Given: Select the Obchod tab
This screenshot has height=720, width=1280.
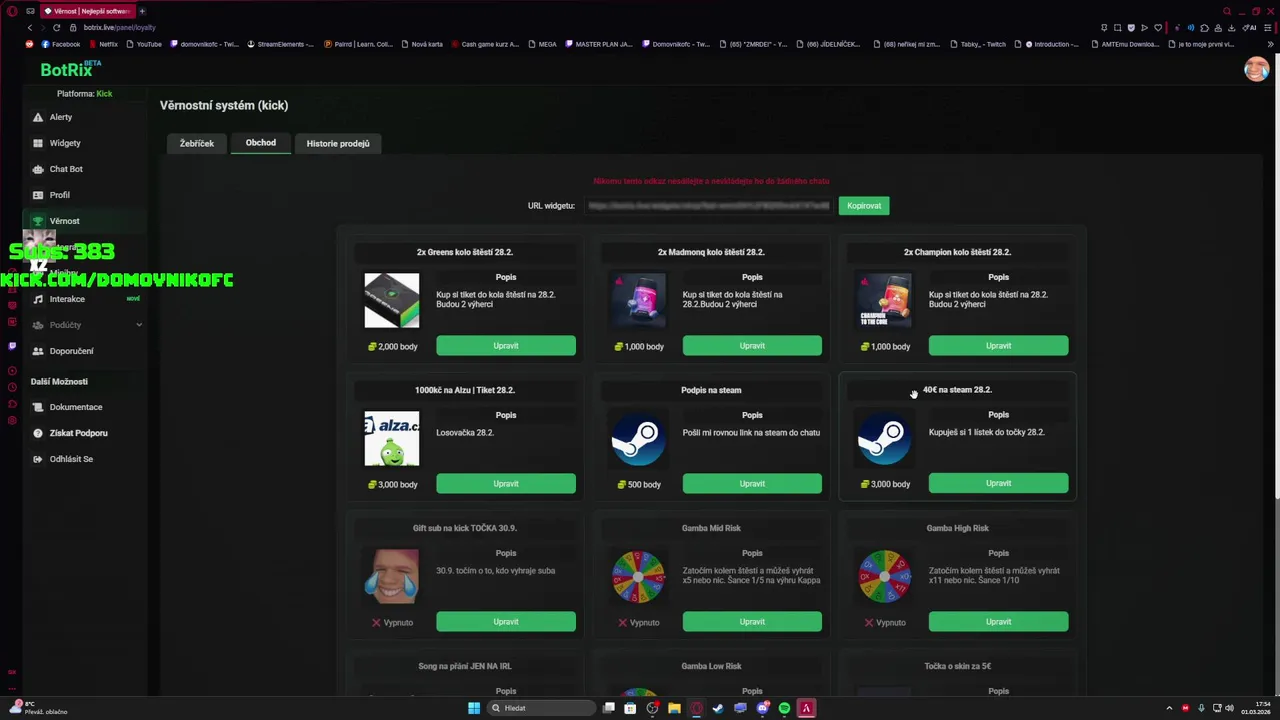Looking at the screenshot, I should (x=261, y=143).
